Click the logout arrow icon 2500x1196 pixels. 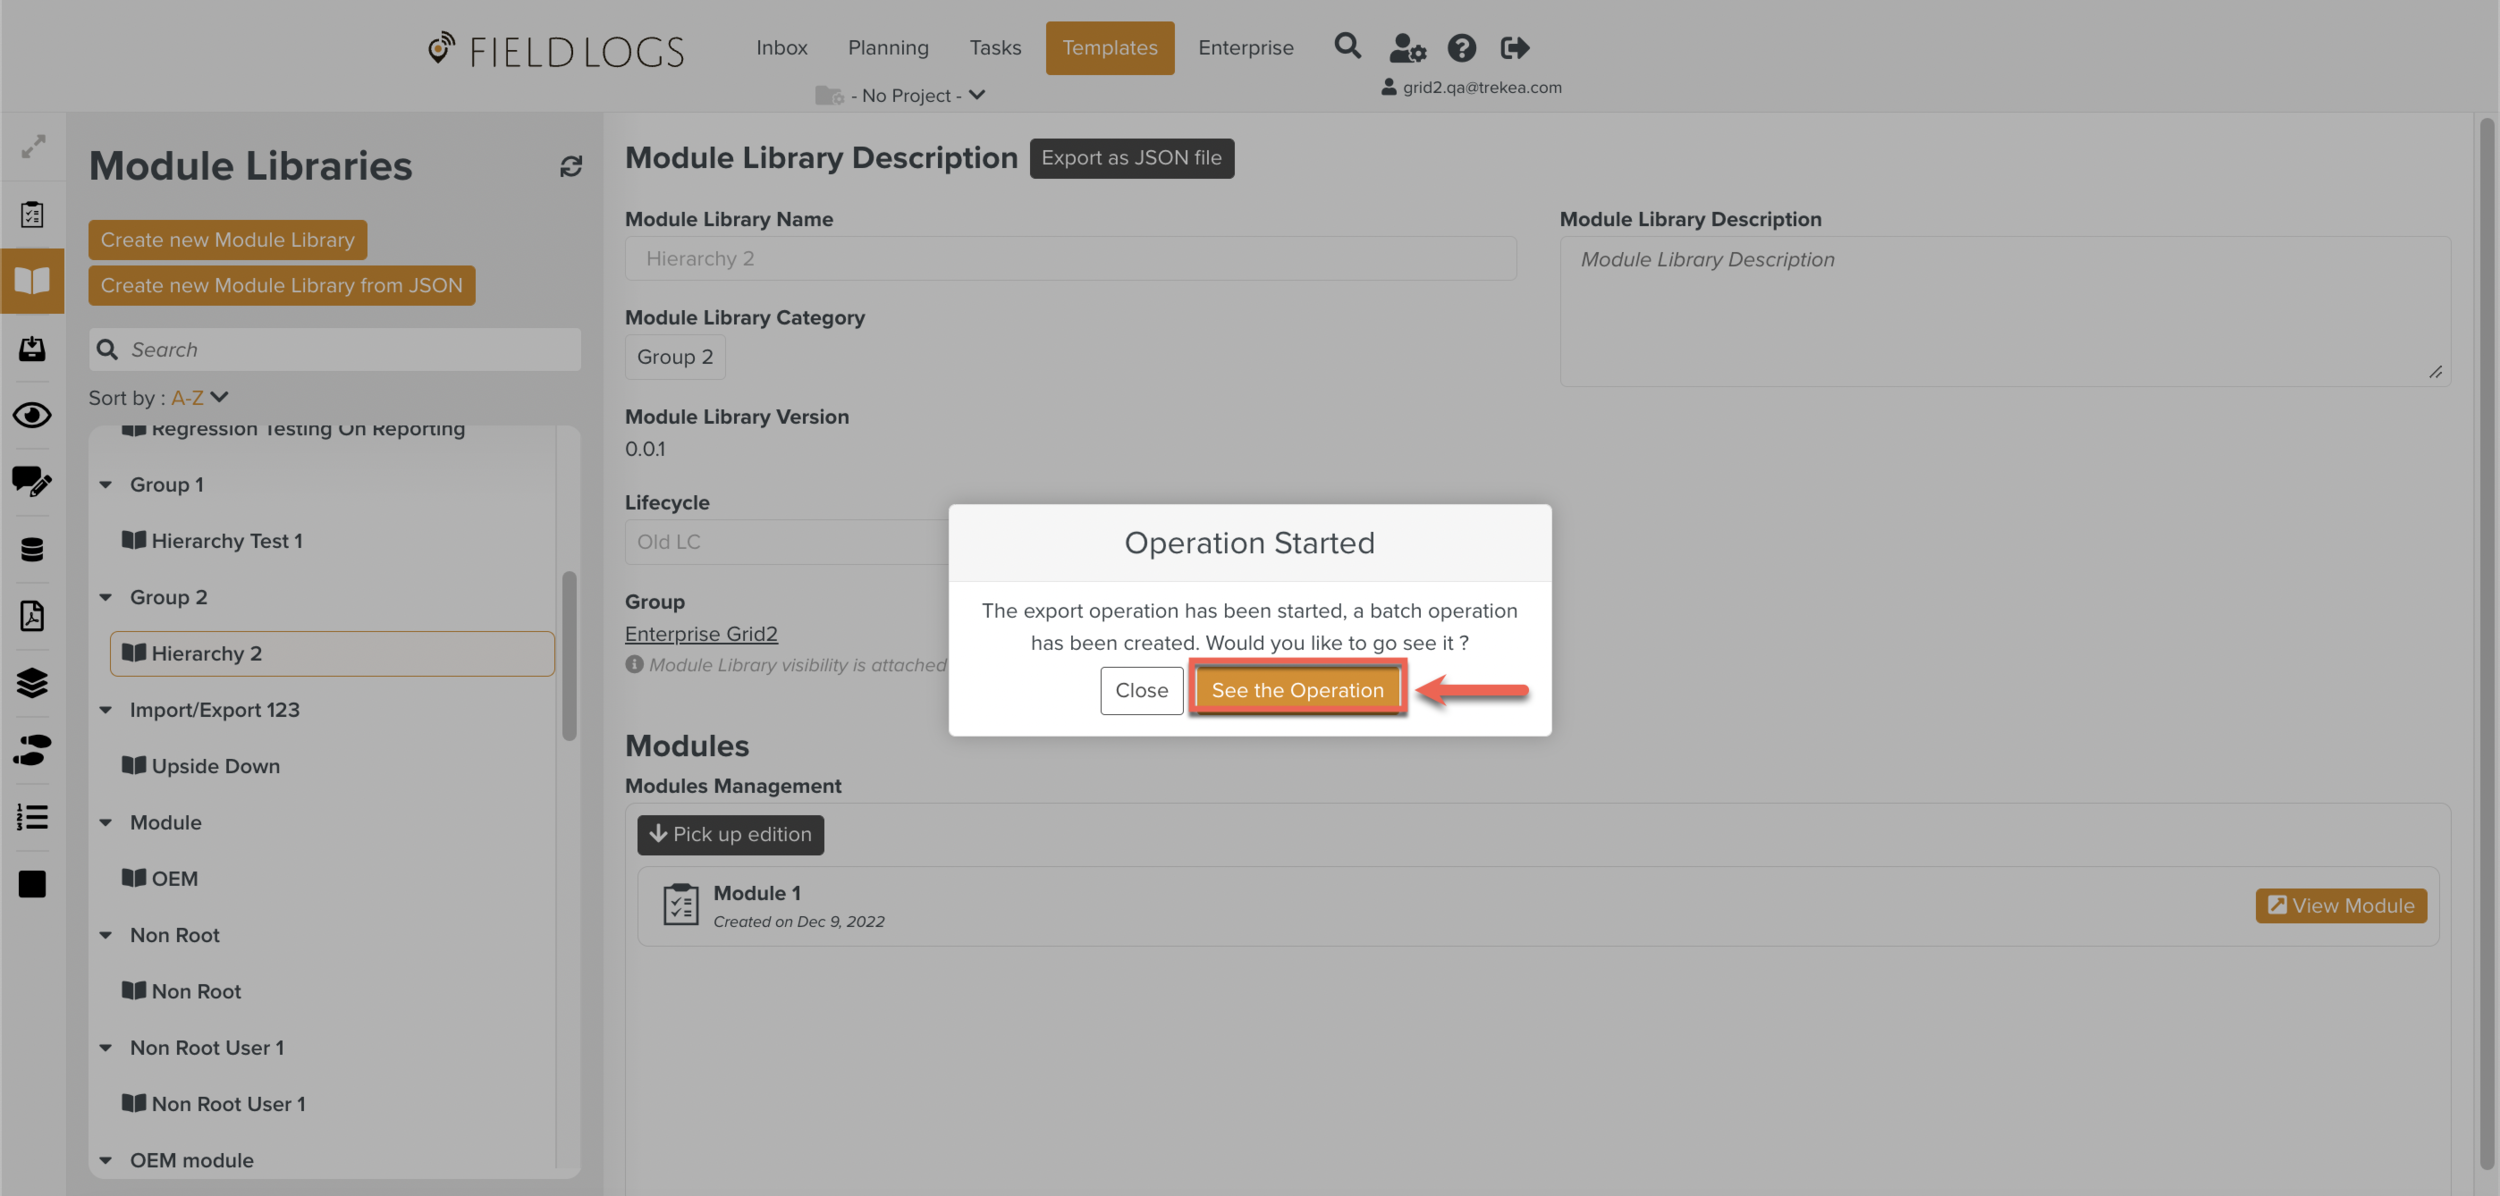(1514, 47)
